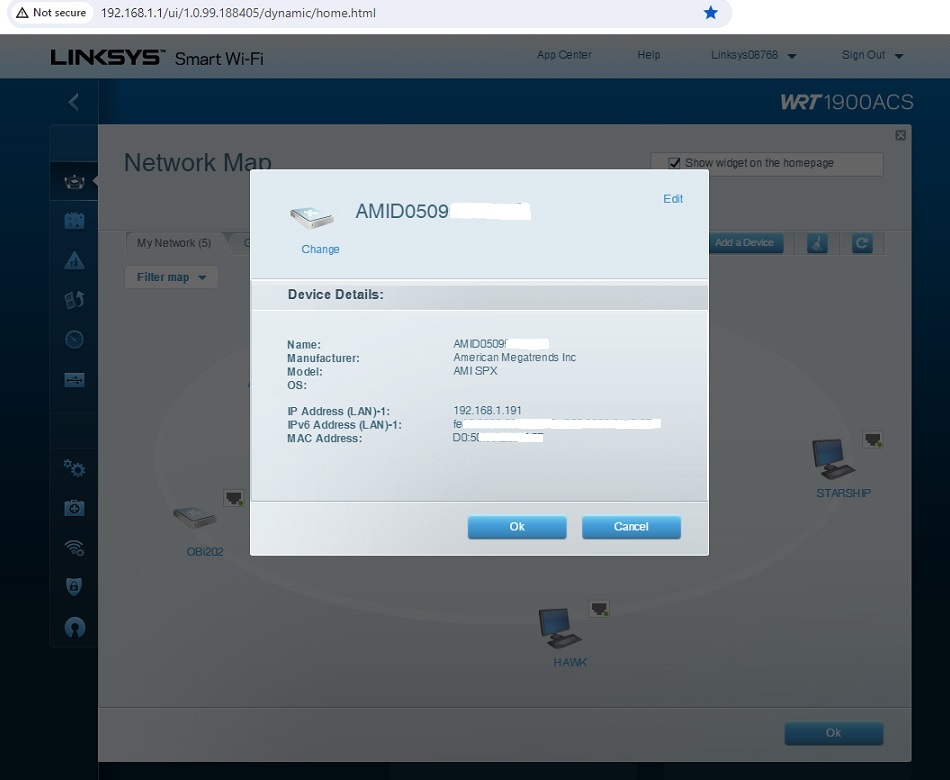Click IP address value 192.168.1.191
Screen dimensions: 950x780
point(487,410)
